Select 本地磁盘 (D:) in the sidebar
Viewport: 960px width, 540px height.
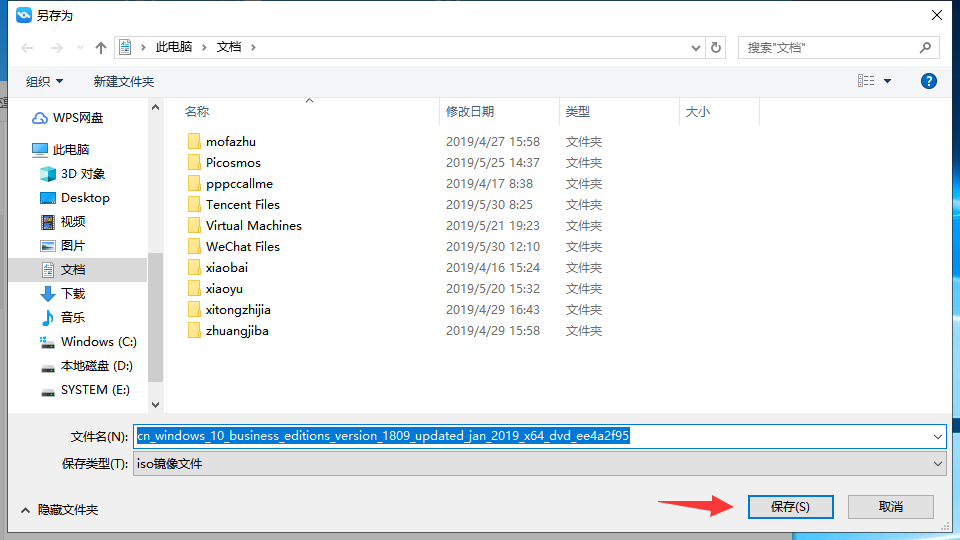tap(96, 366)
